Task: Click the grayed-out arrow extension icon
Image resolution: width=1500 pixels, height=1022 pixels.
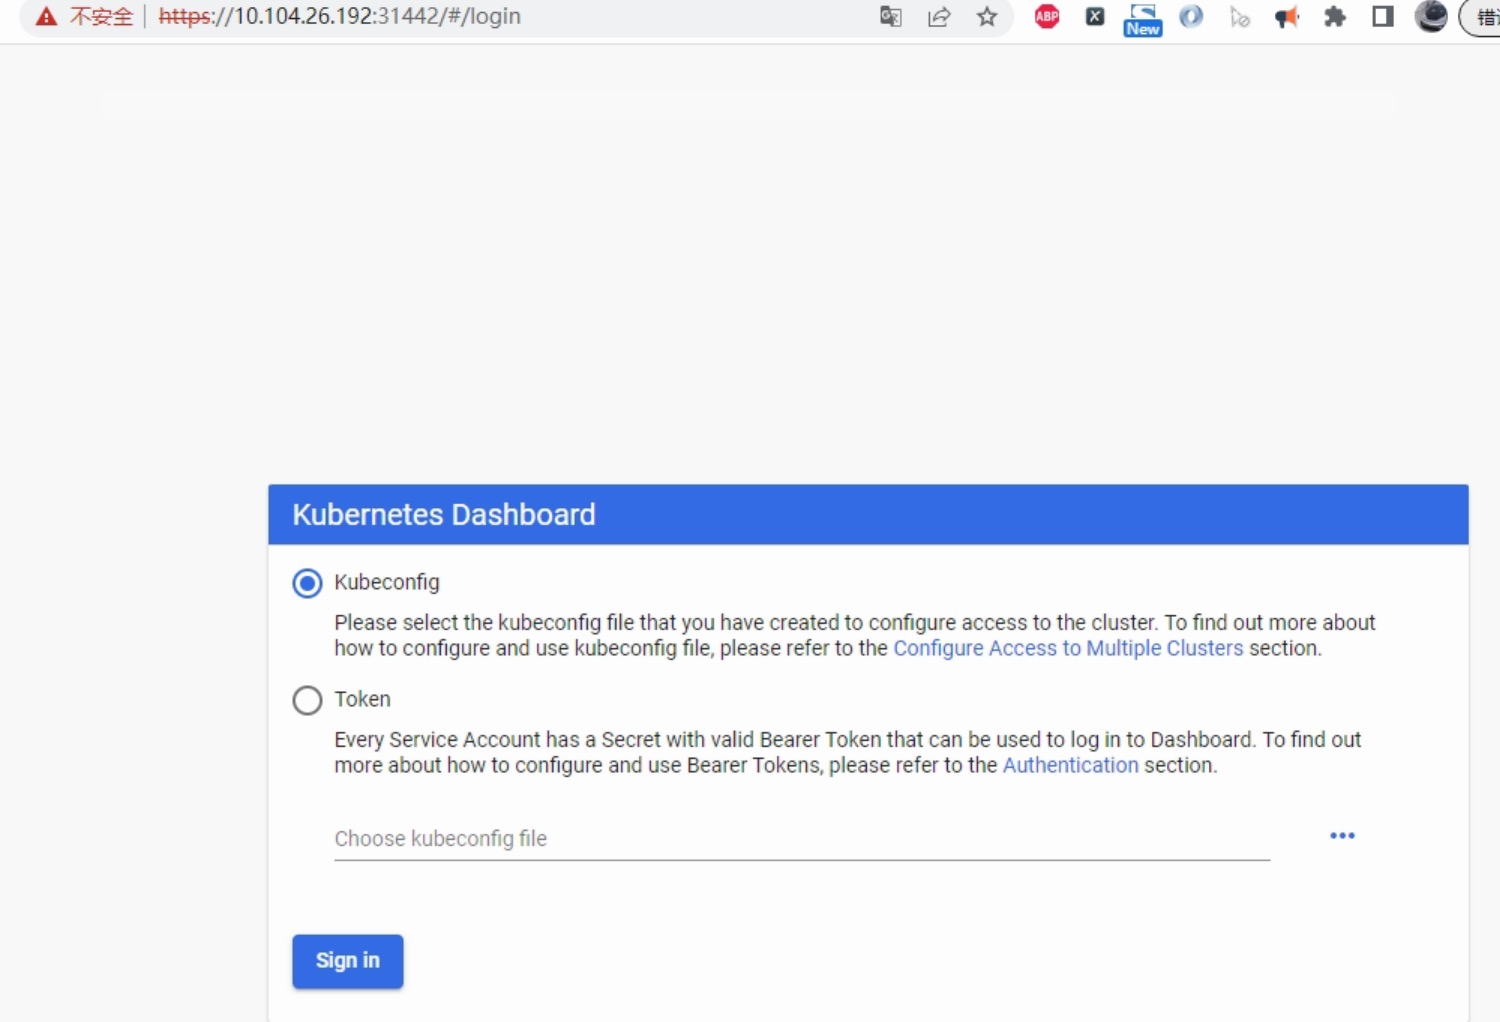Action: click(x=1239, y=17)
